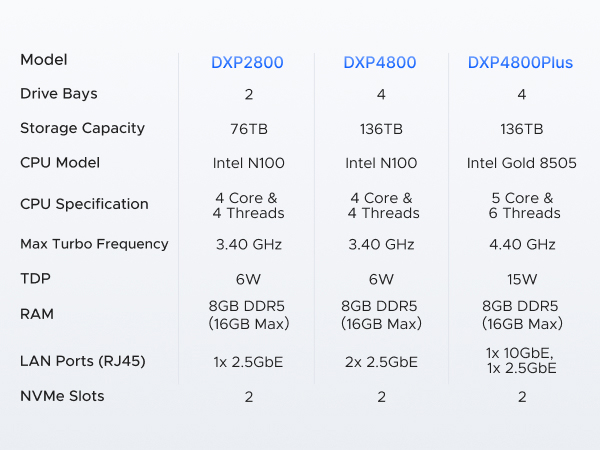This screenshot has height=450, width=600.
Task: Select the "Max Turbo Frequency" row label
Action: [94, 244]
